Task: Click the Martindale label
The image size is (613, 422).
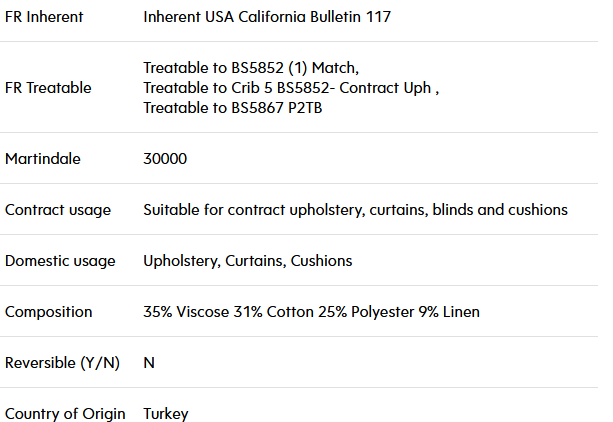Action: pos(43,159)
